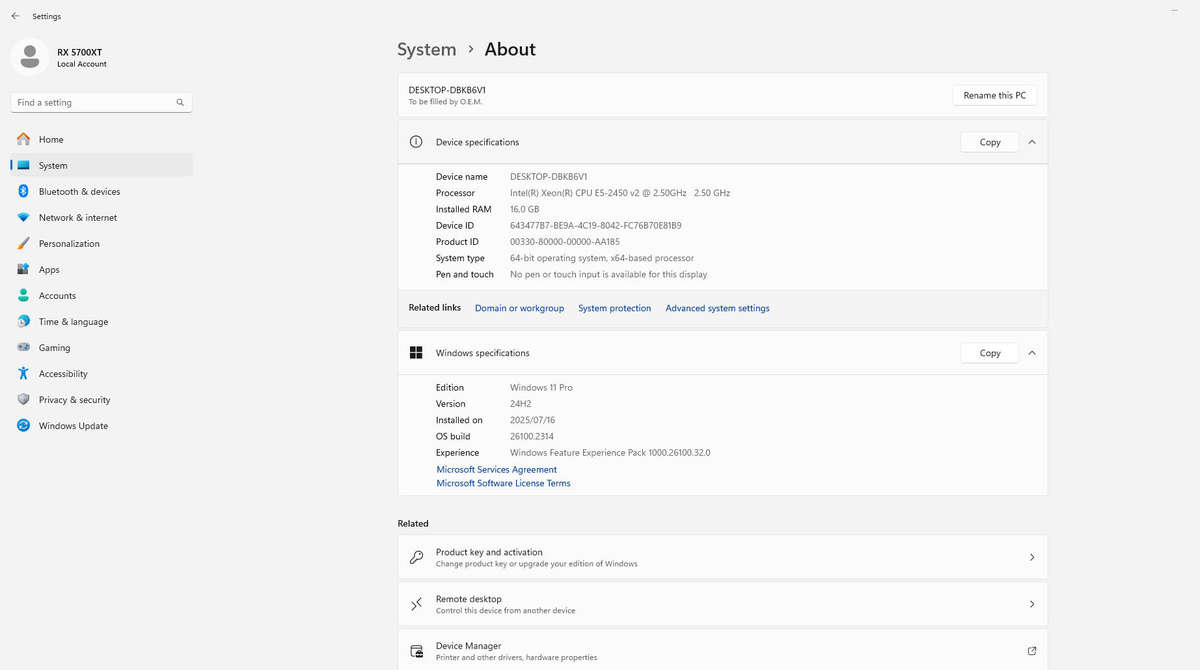
Task: Copy the Device specifications
Action: [989, 142]
